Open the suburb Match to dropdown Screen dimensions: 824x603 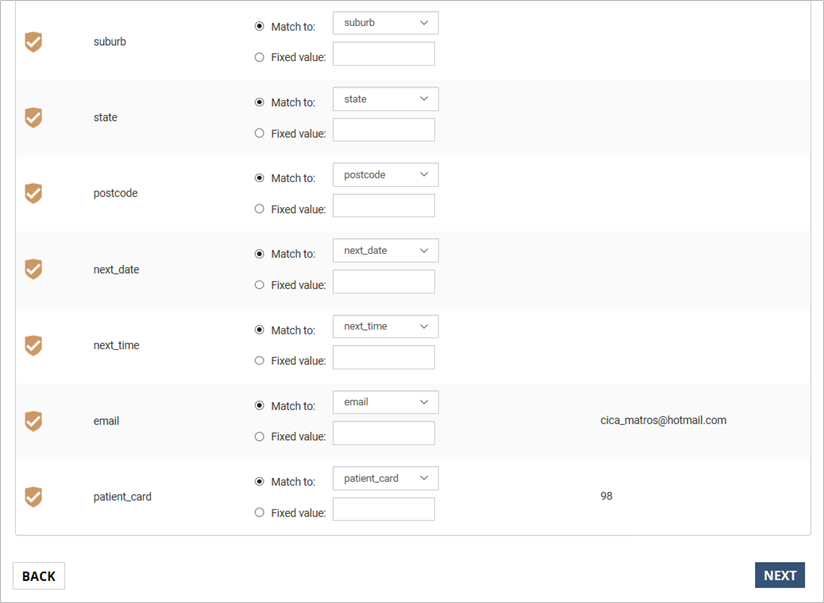pyautogui.click(x=386, y=23)
